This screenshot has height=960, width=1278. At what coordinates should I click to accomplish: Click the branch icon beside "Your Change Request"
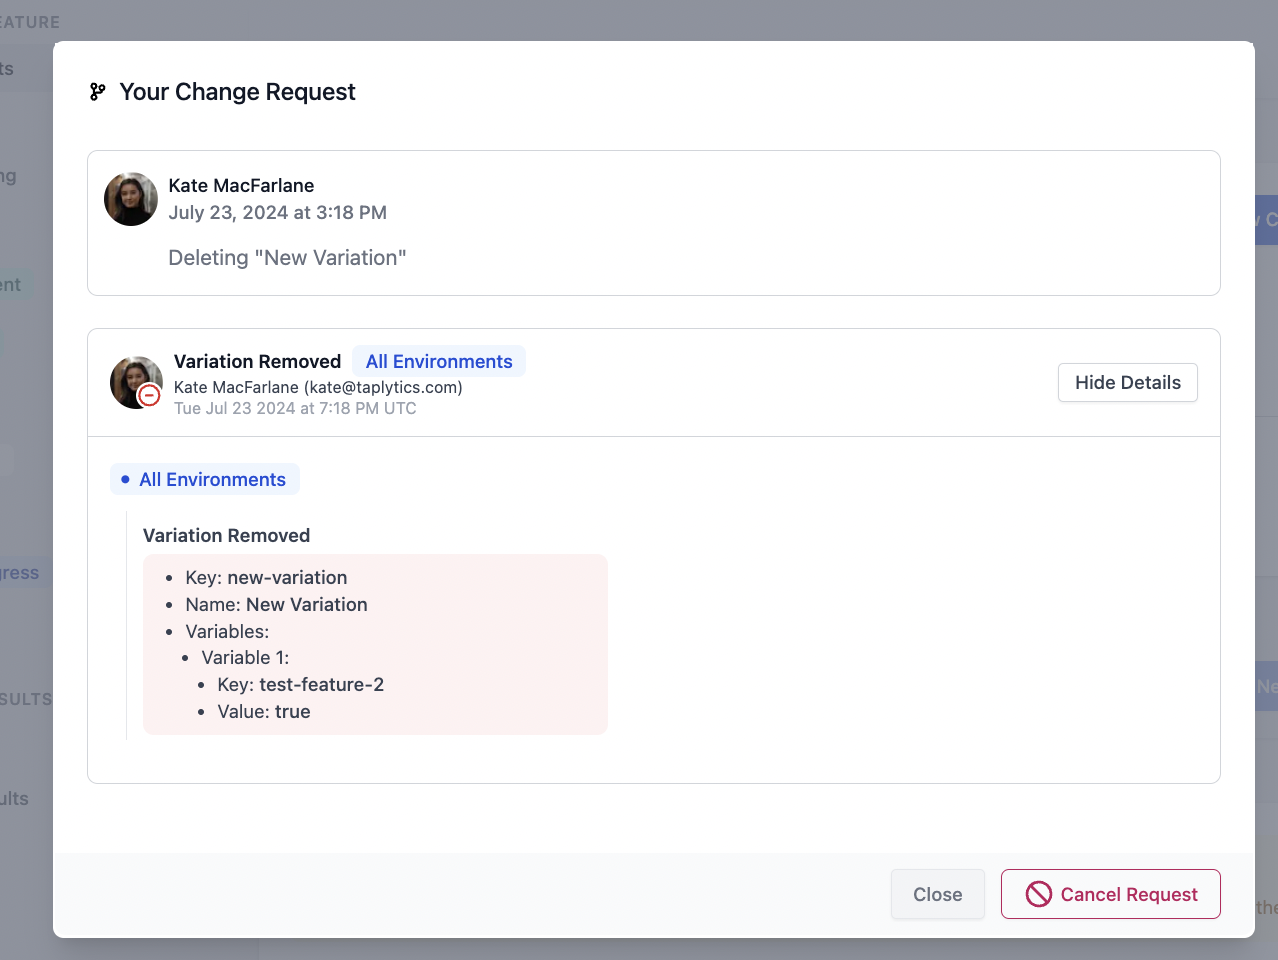tap(96, 92)
